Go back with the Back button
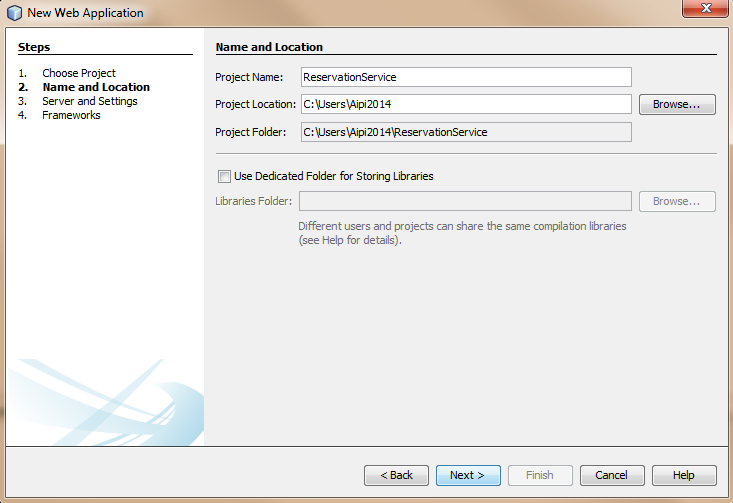The width and height of the screenshot is (733, 503). click(396, 475)
